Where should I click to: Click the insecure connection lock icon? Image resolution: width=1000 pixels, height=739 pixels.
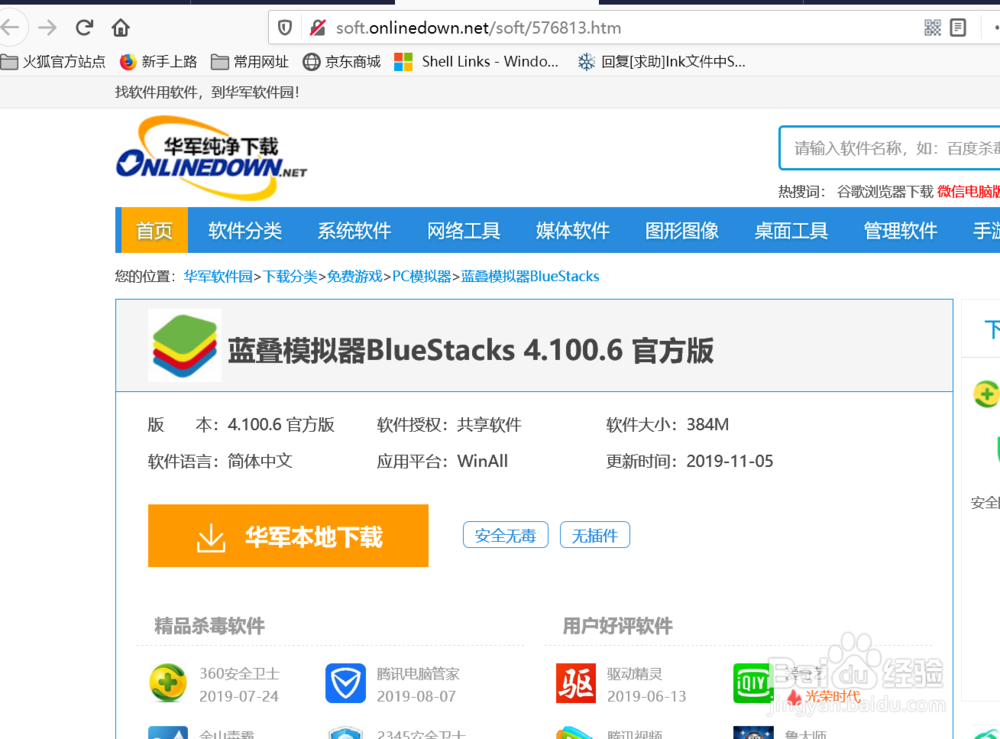(317, 27)
